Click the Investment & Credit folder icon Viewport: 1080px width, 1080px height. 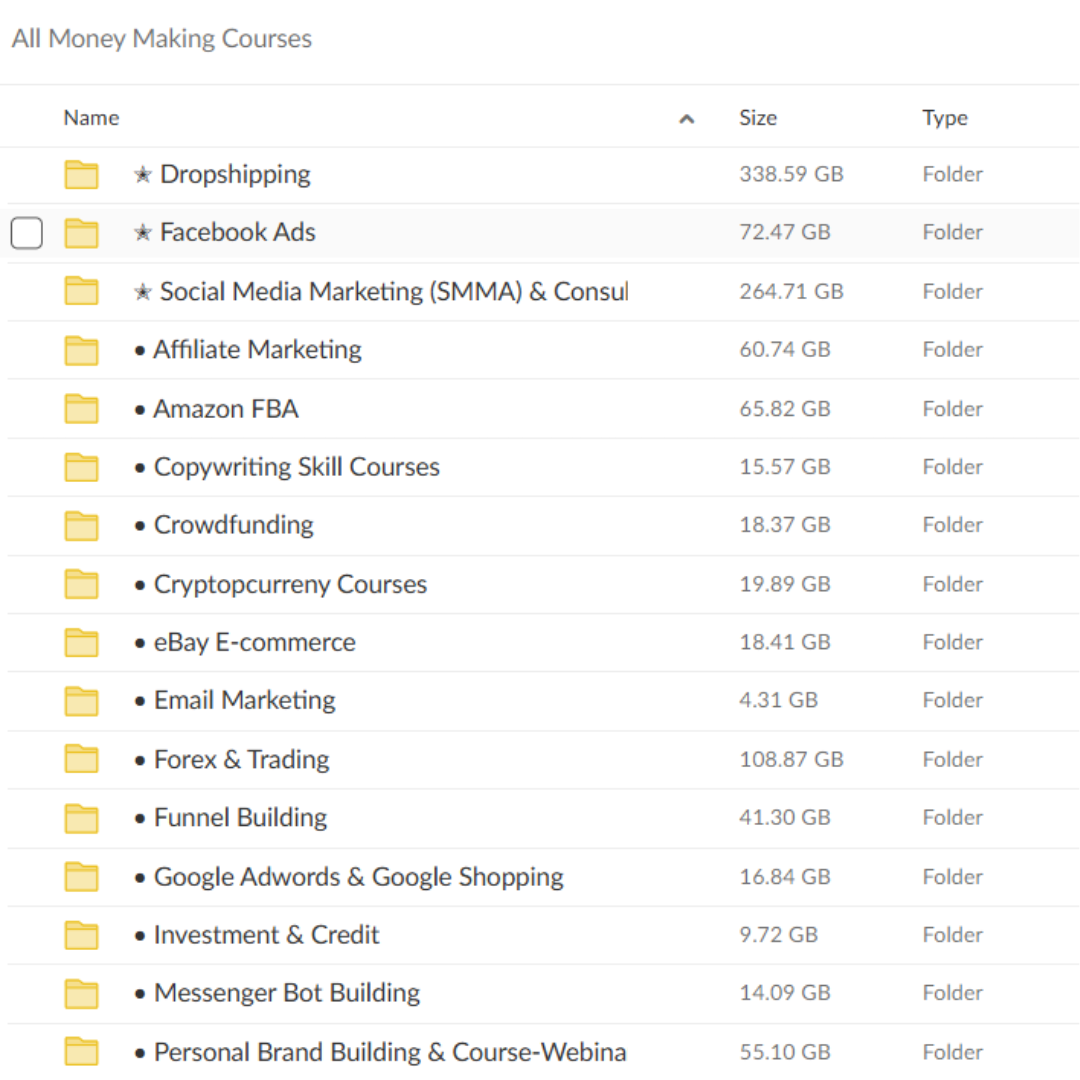(x=81, y=934)
